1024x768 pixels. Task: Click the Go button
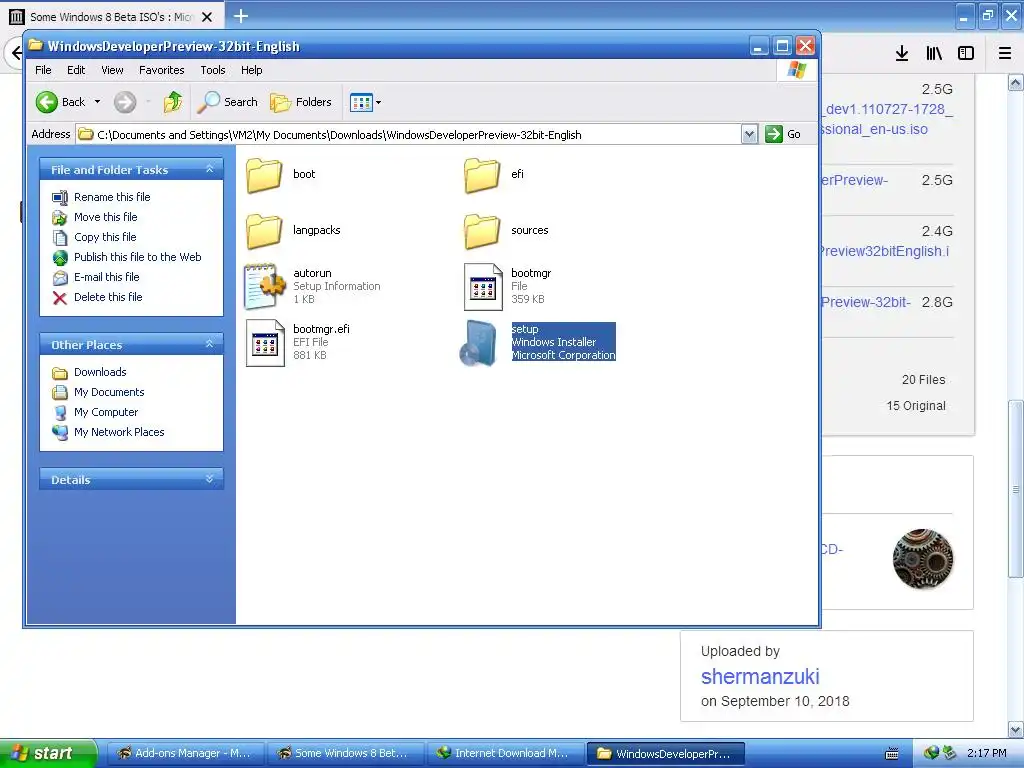point(784,135)
